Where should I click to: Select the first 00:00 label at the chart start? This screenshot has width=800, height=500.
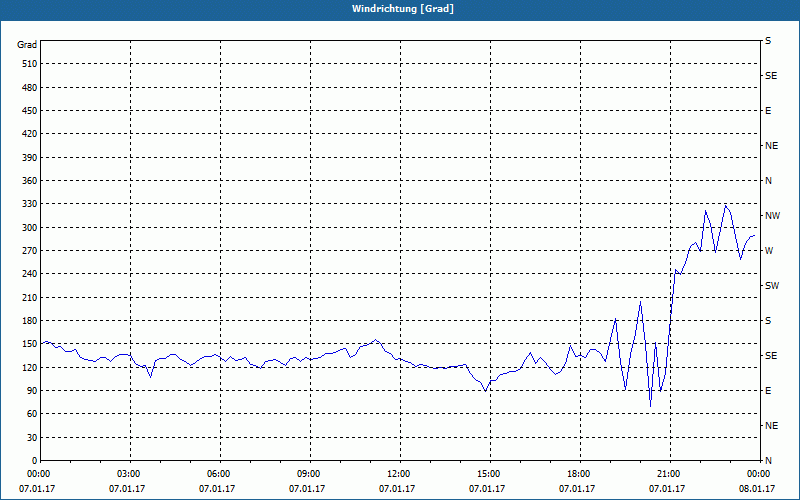click(40, 474)
